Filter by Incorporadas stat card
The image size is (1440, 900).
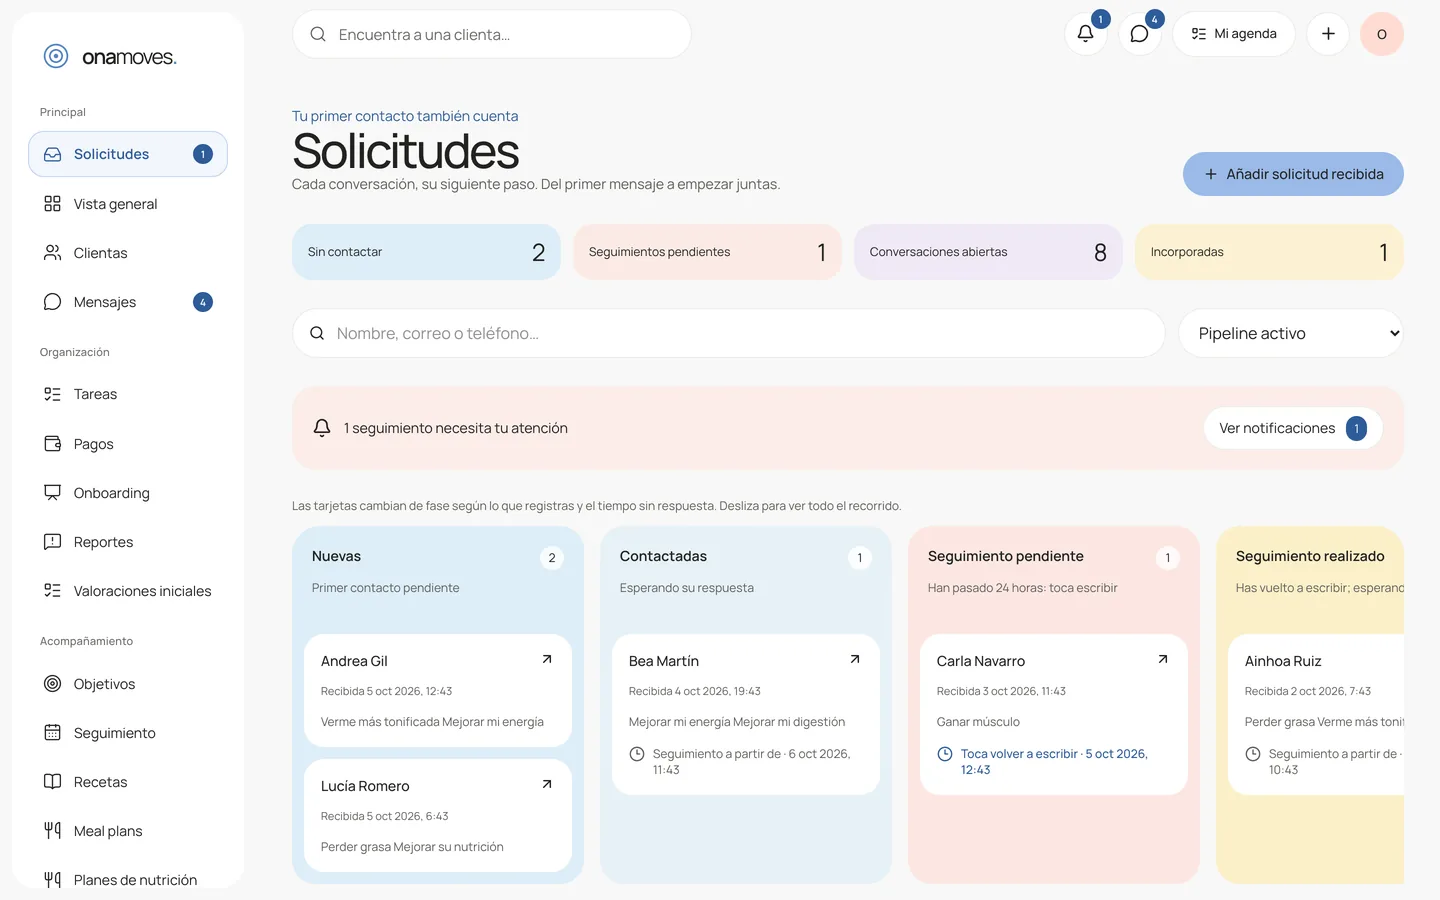coord(1269,252)
